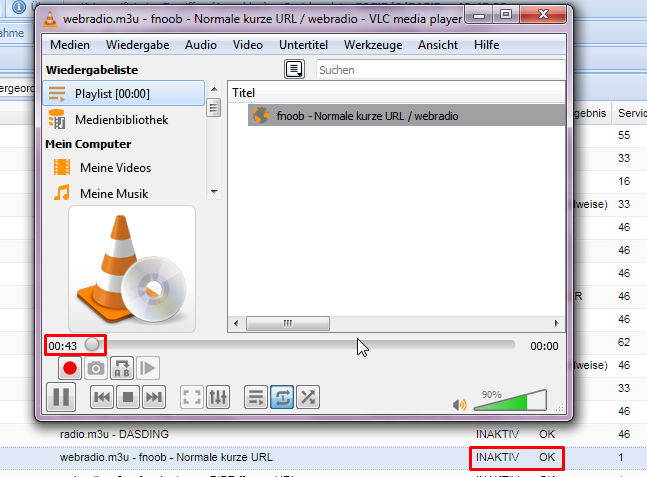Select fnoob webradio playlist entry

pos(406,116)
